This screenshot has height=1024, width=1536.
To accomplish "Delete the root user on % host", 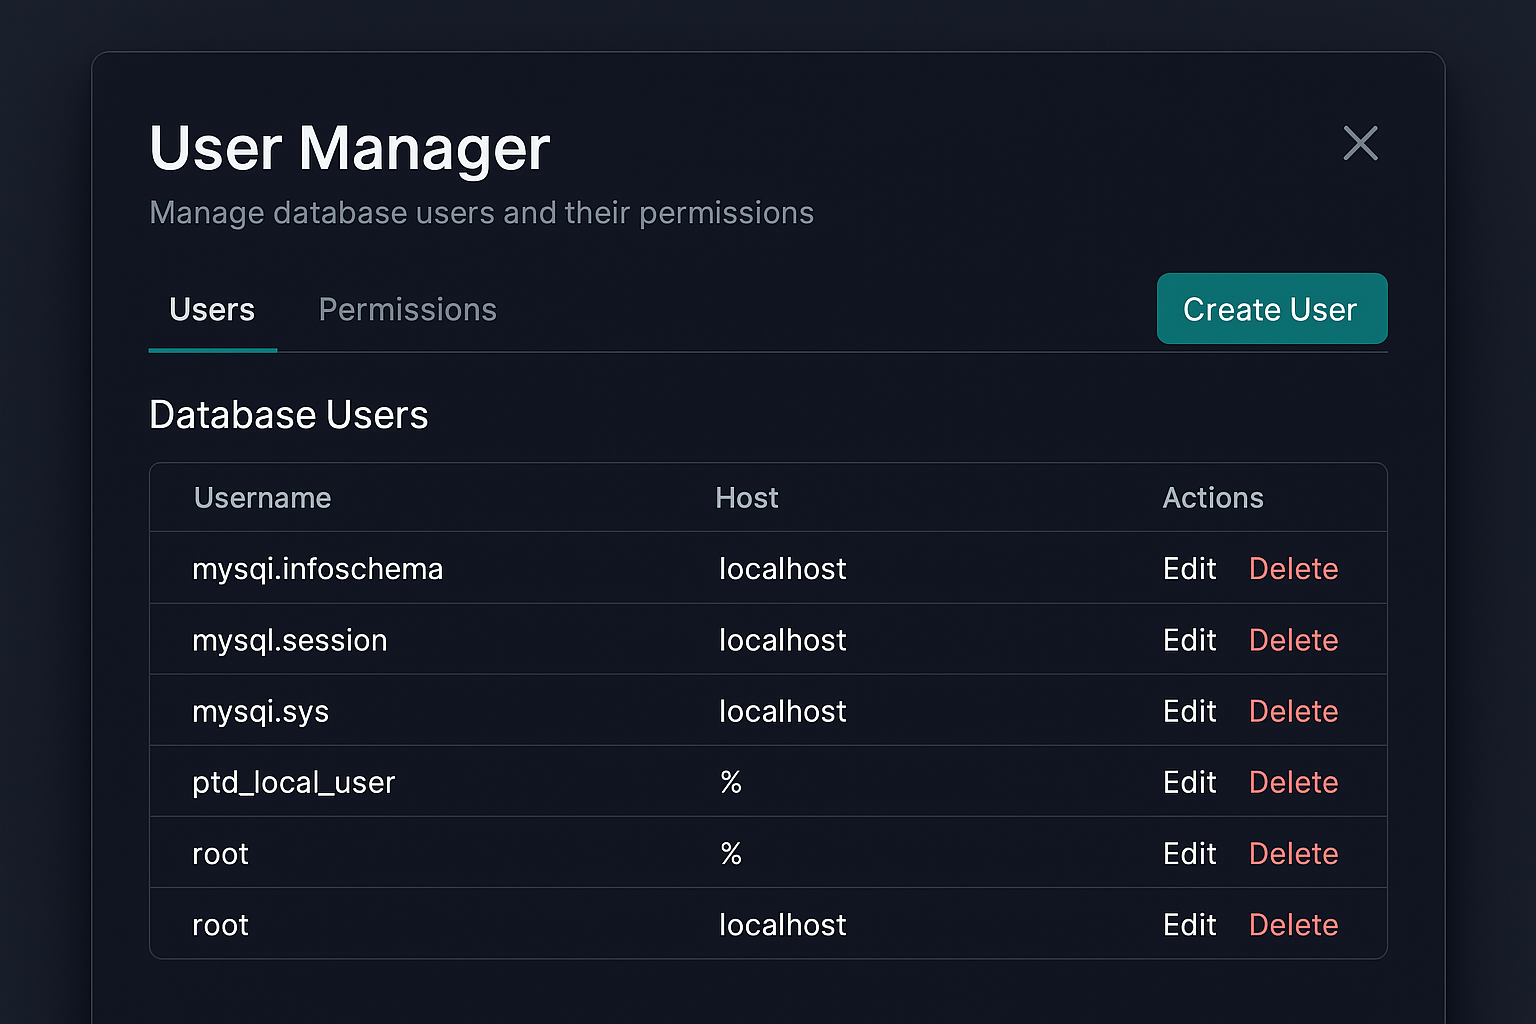I will pos(1293,853).
